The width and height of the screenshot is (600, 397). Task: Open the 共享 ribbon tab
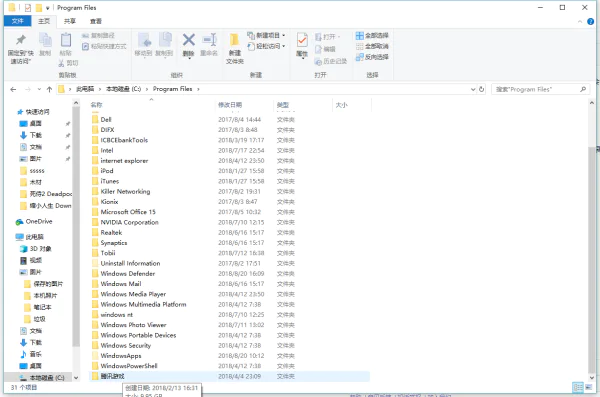click(70, 21)
